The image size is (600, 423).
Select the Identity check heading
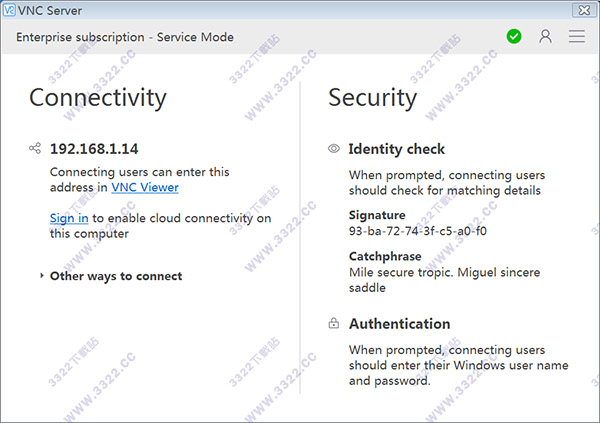(x=397, y=149)
